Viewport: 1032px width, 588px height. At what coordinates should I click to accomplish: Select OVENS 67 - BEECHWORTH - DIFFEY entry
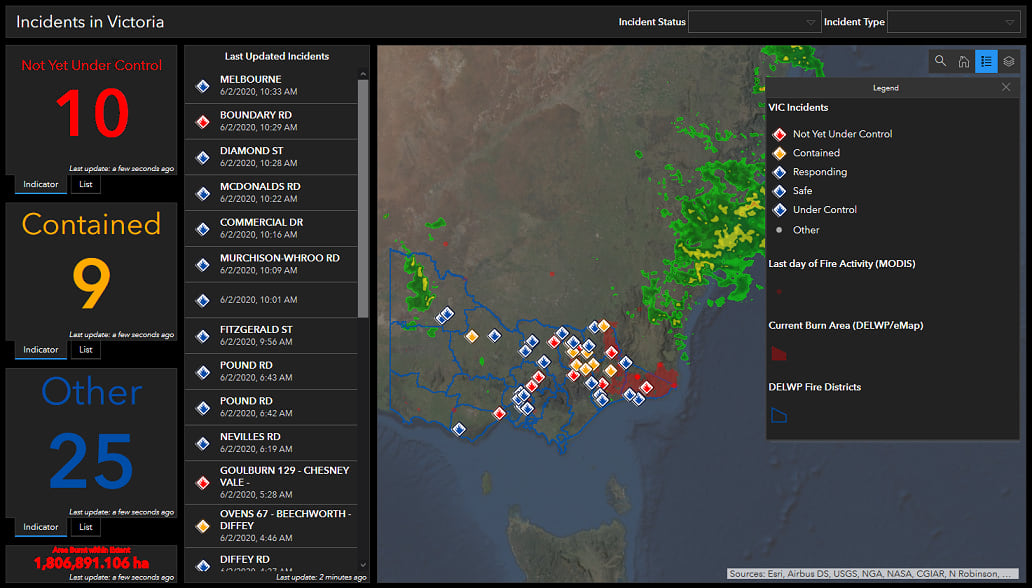(271, 525)
